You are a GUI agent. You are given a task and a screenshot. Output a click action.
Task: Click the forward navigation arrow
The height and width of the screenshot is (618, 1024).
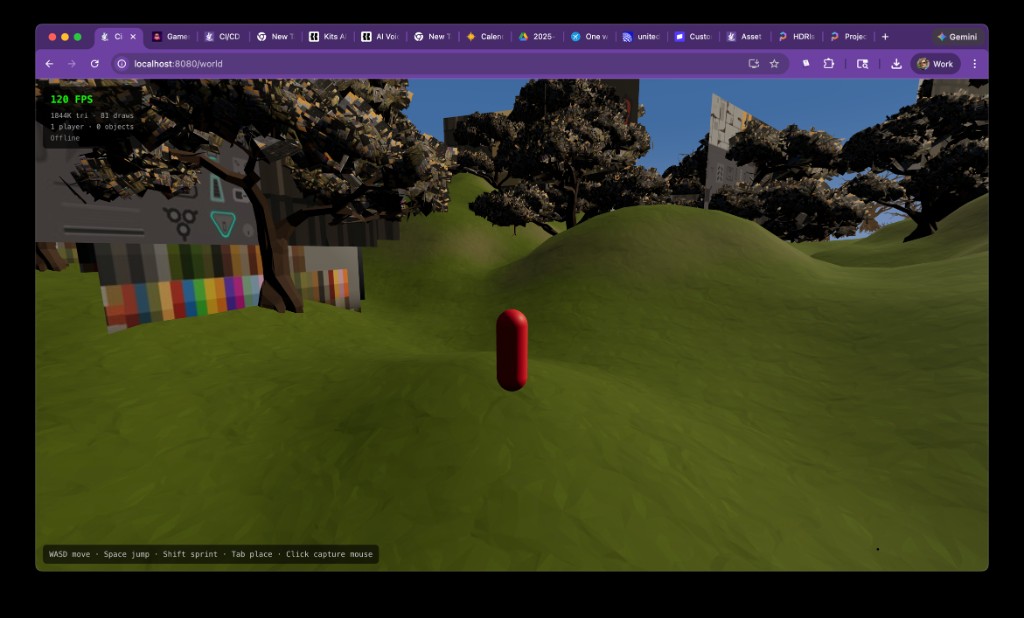69,63
